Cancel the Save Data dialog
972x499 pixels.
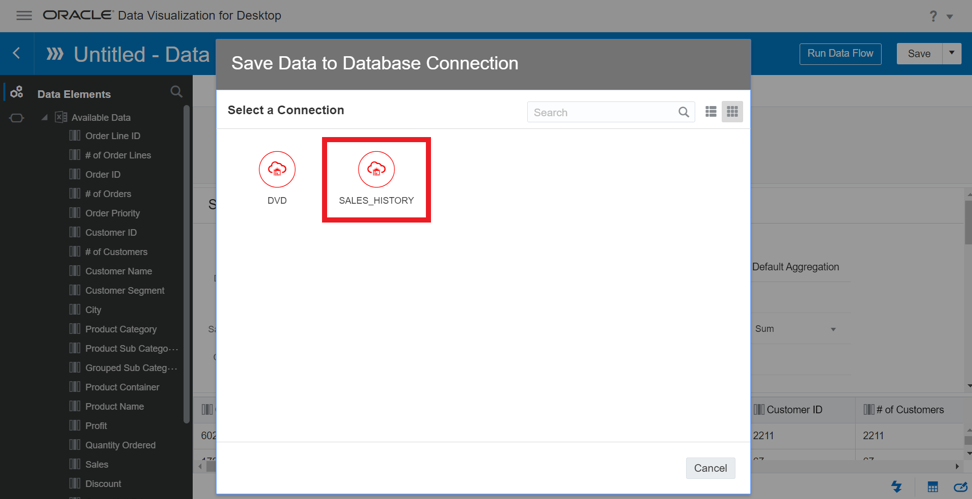click(x=710, y=468)
